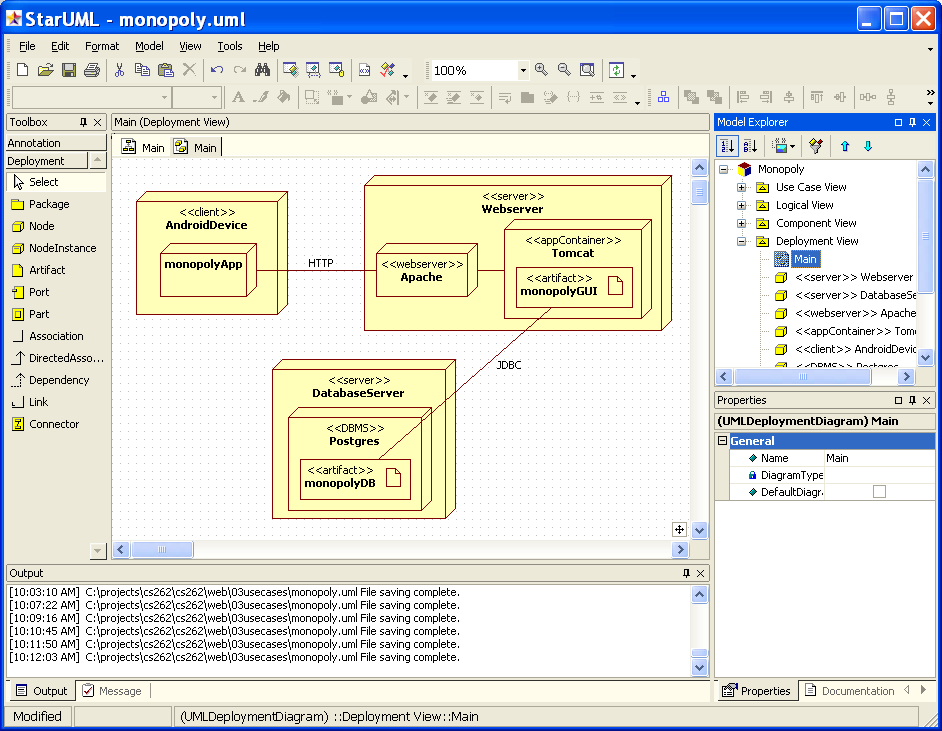
Task: Expand the Logical View node
Action: (741, 205)
